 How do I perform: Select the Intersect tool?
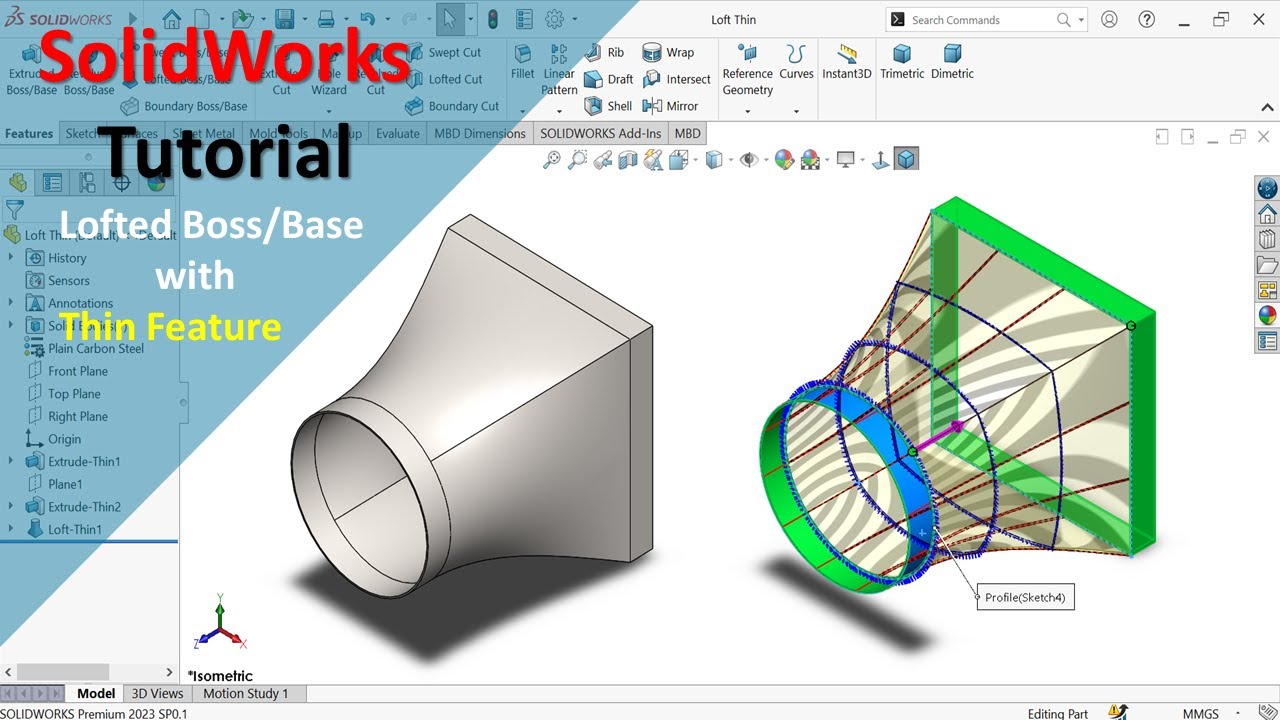tap(677, 79)
